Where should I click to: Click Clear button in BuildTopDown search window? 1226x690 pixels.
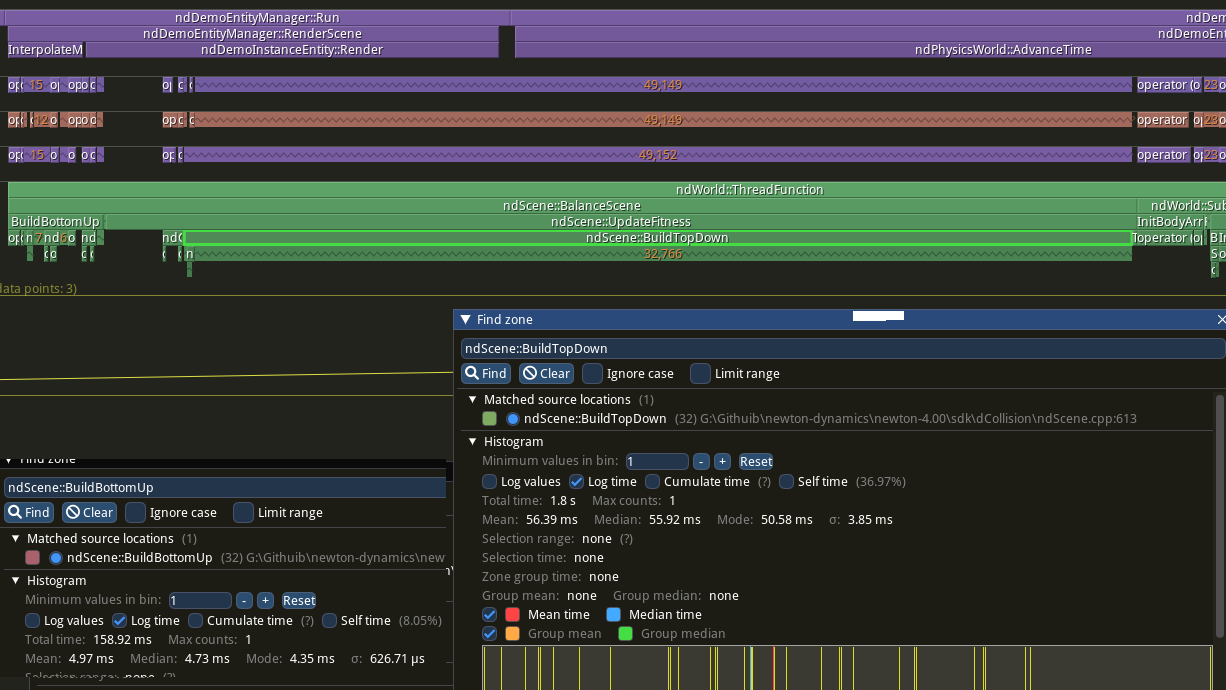545,373
